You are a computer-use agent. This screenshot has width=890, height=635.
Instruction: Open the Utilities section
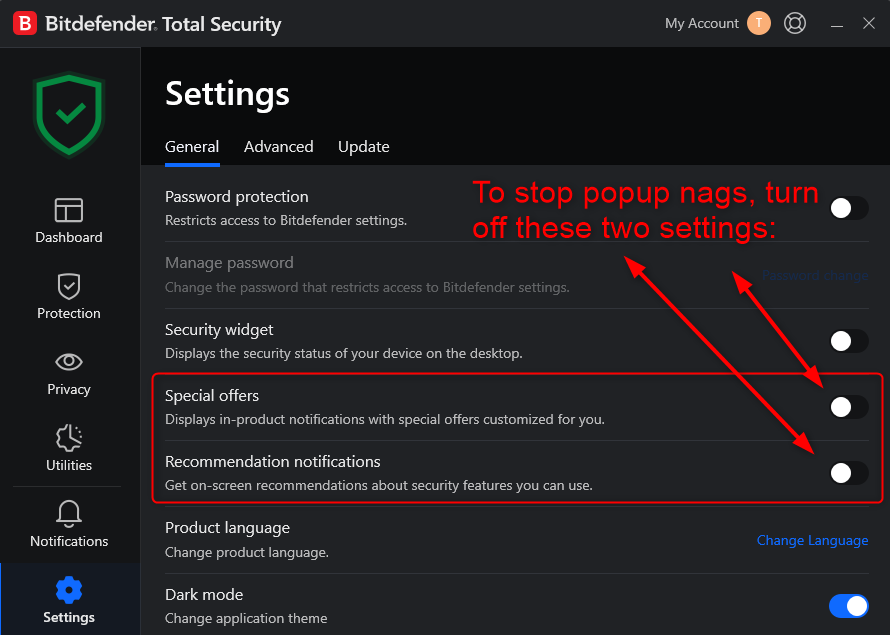click(x=69, y=449)
